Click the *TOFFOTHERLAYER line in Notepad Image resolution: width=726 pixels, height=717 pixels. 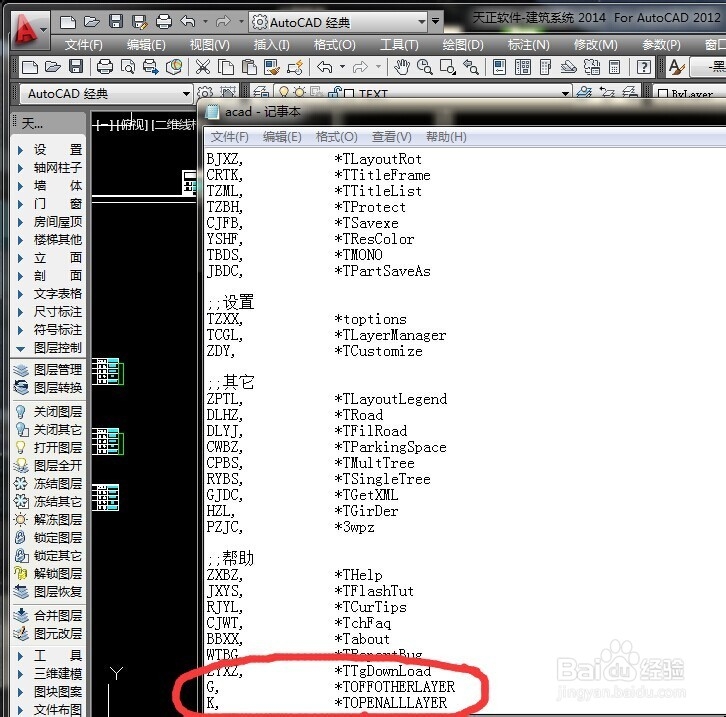pos(394,686)
